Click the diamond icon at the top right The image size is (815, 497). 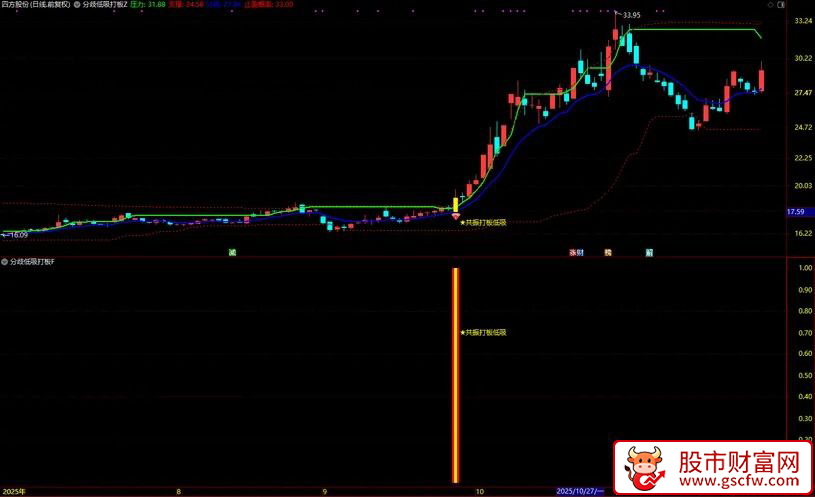point(770,4)
